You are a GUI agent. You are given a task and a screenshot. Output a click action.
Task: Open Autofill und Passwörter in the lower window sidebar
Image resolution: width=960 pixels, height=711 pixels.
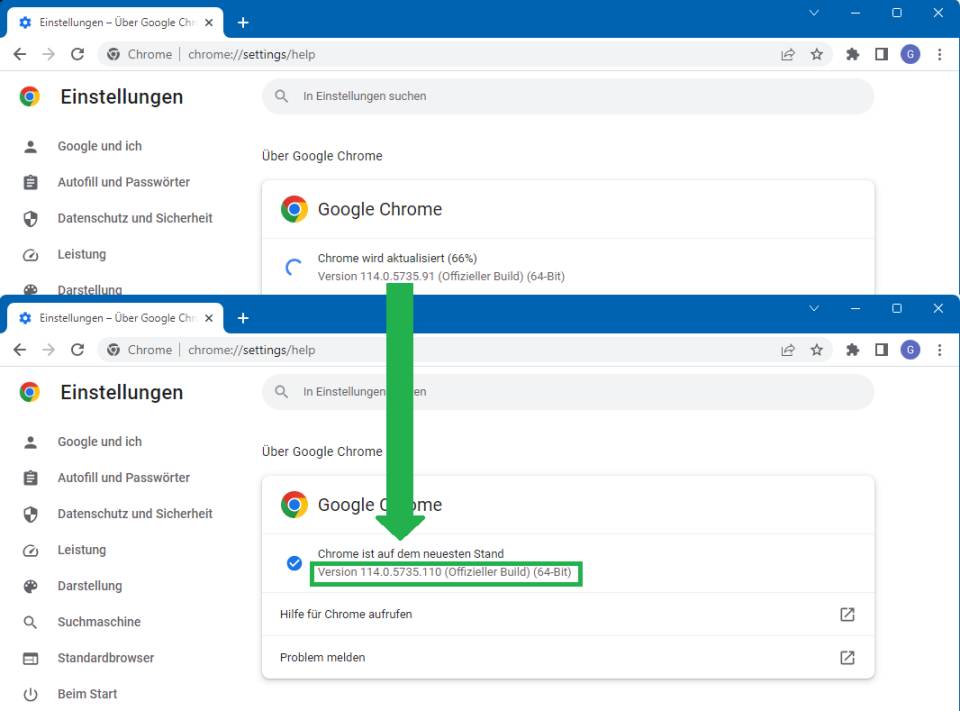124,478
